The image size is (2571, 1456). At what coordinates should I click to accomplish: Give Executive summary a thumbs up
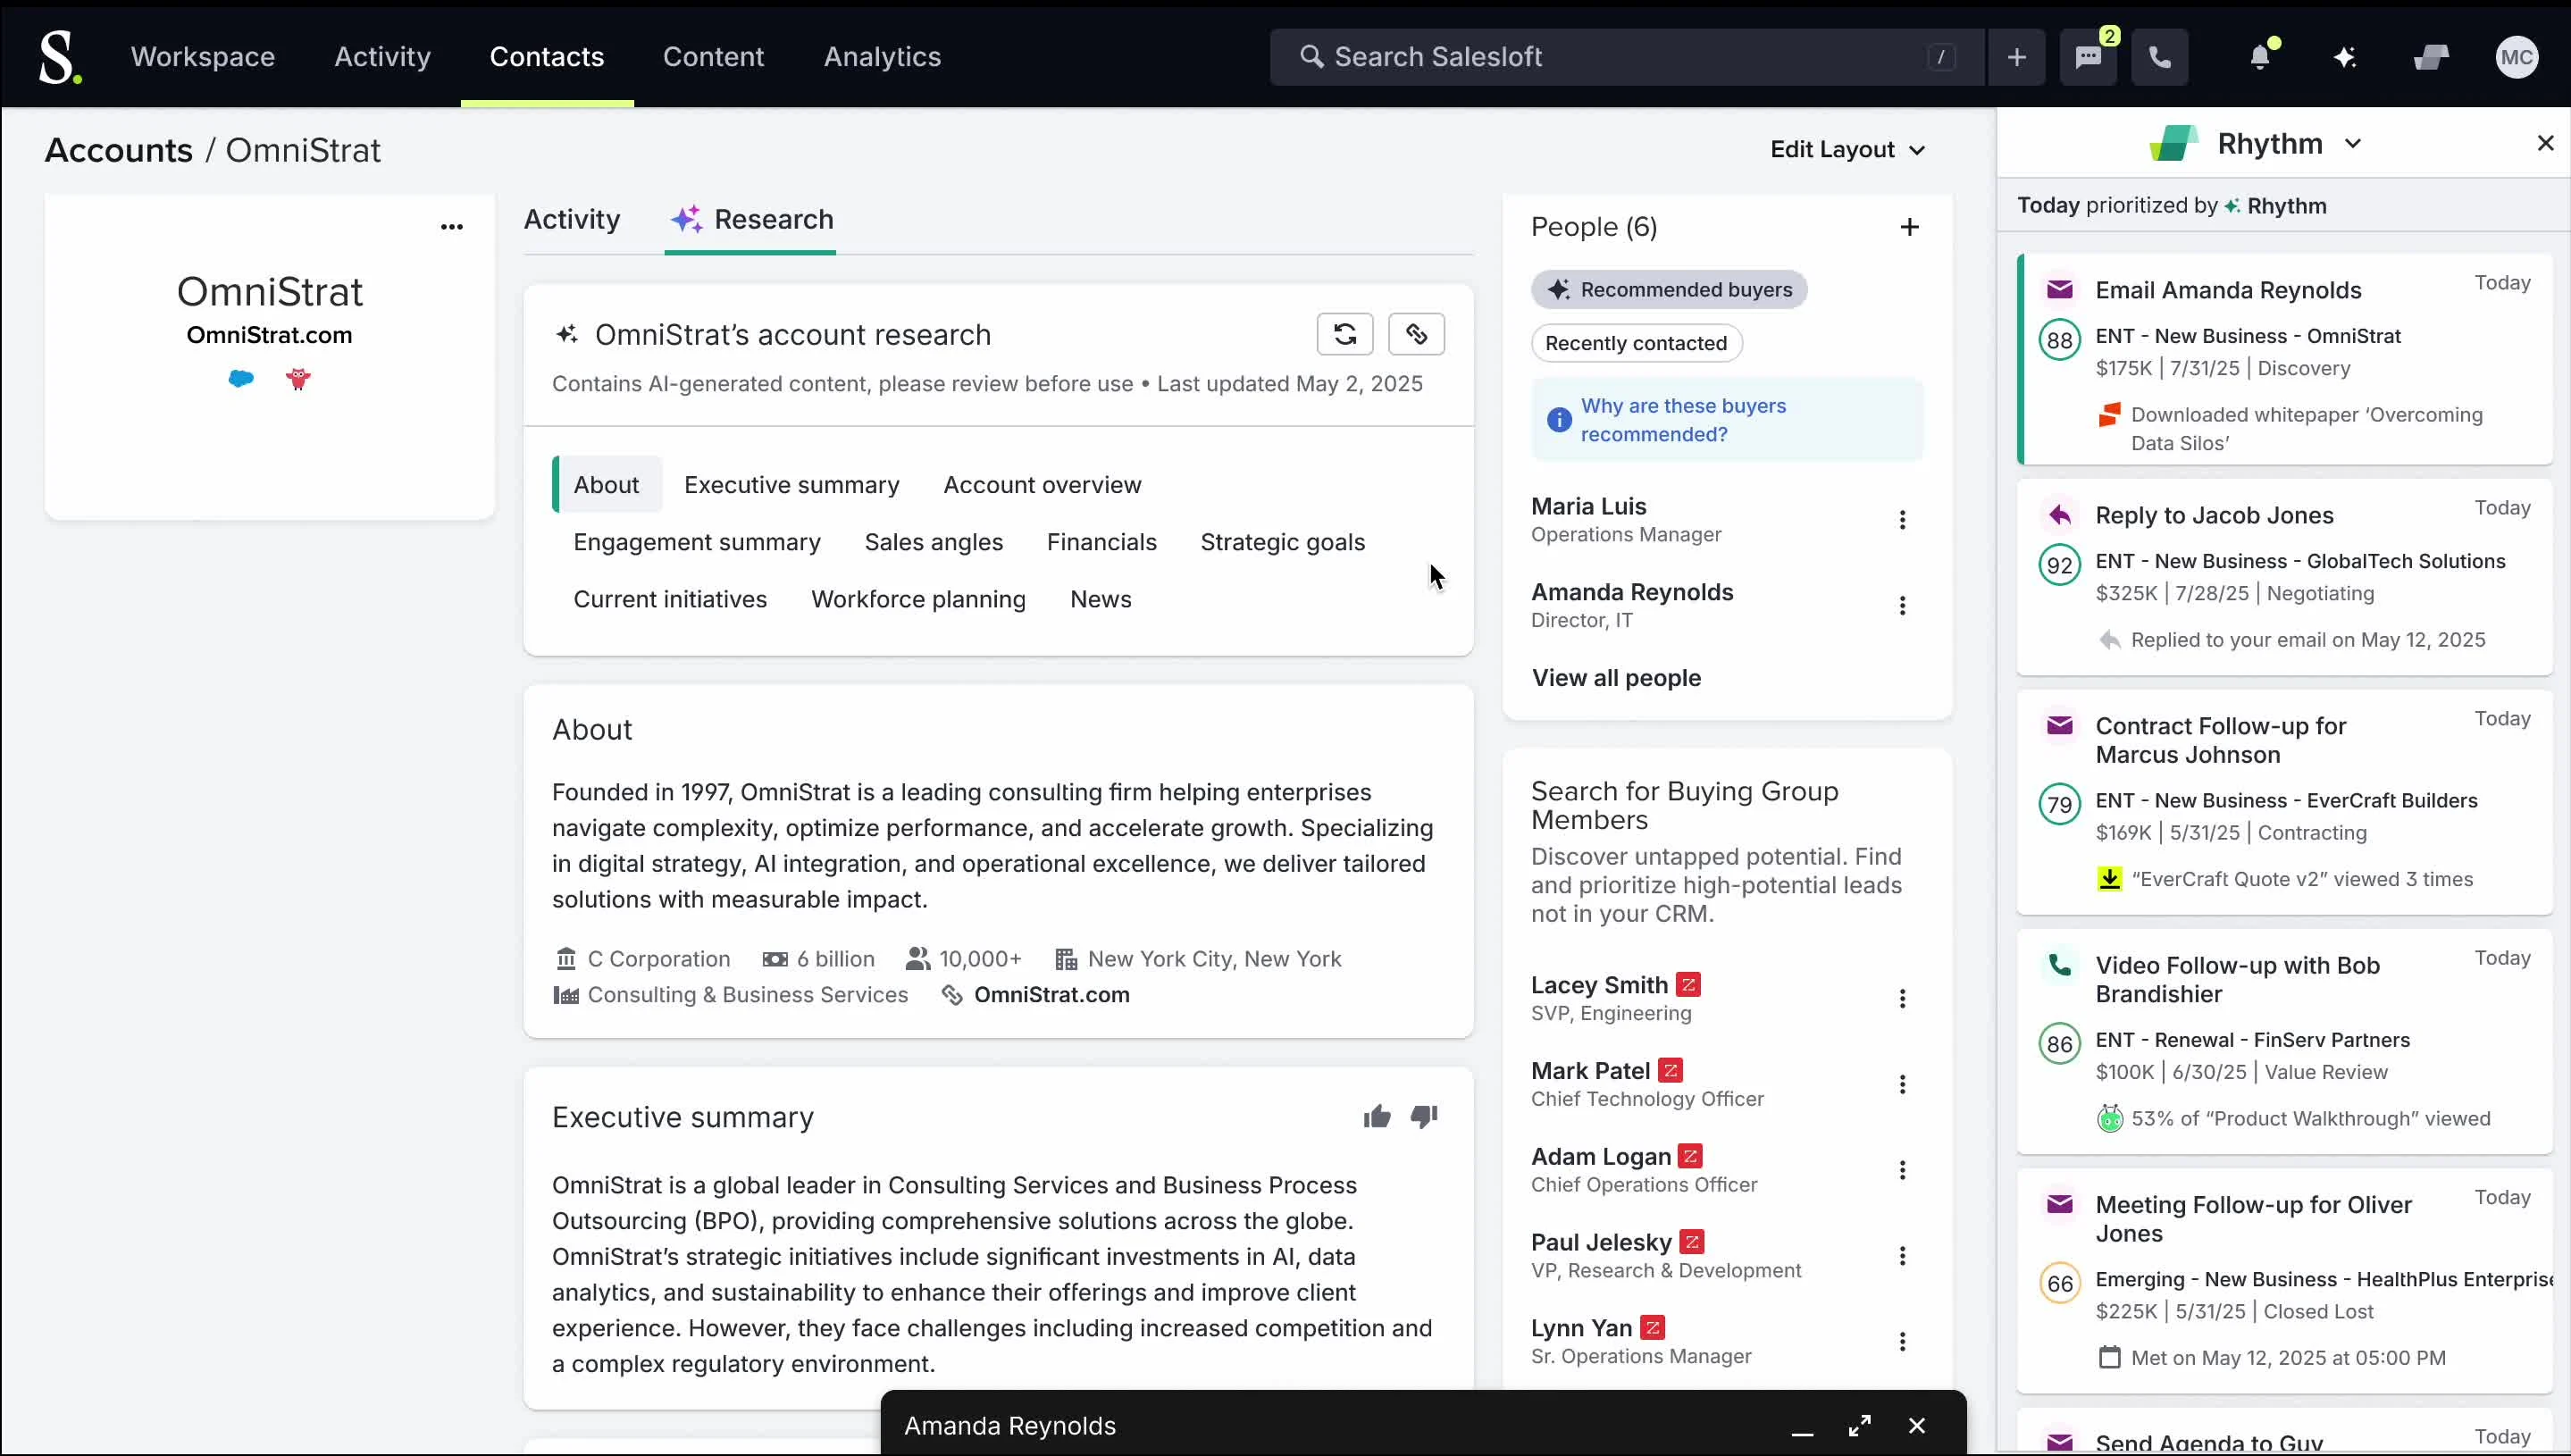pos(1377,1117)
